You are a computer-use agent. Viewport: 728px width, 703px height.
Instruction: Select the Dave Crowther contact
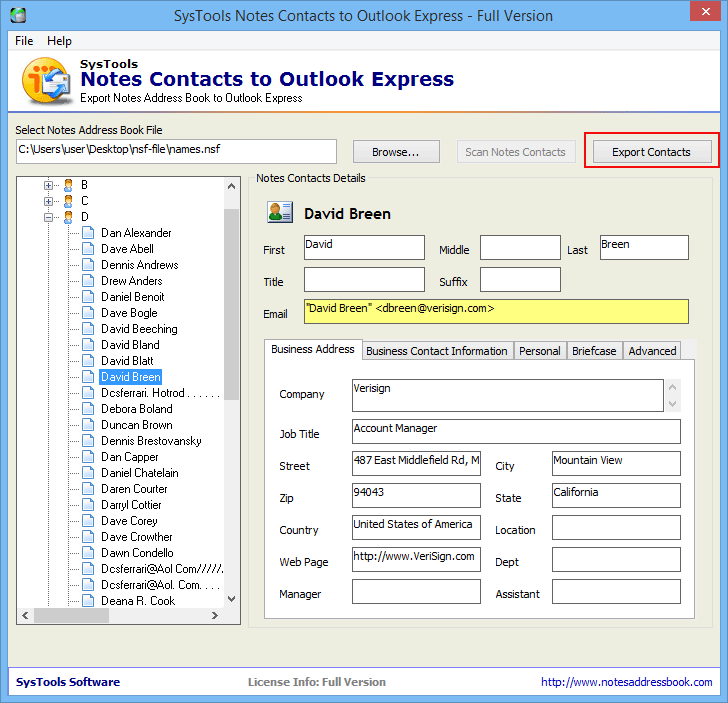tap(136, 537)
